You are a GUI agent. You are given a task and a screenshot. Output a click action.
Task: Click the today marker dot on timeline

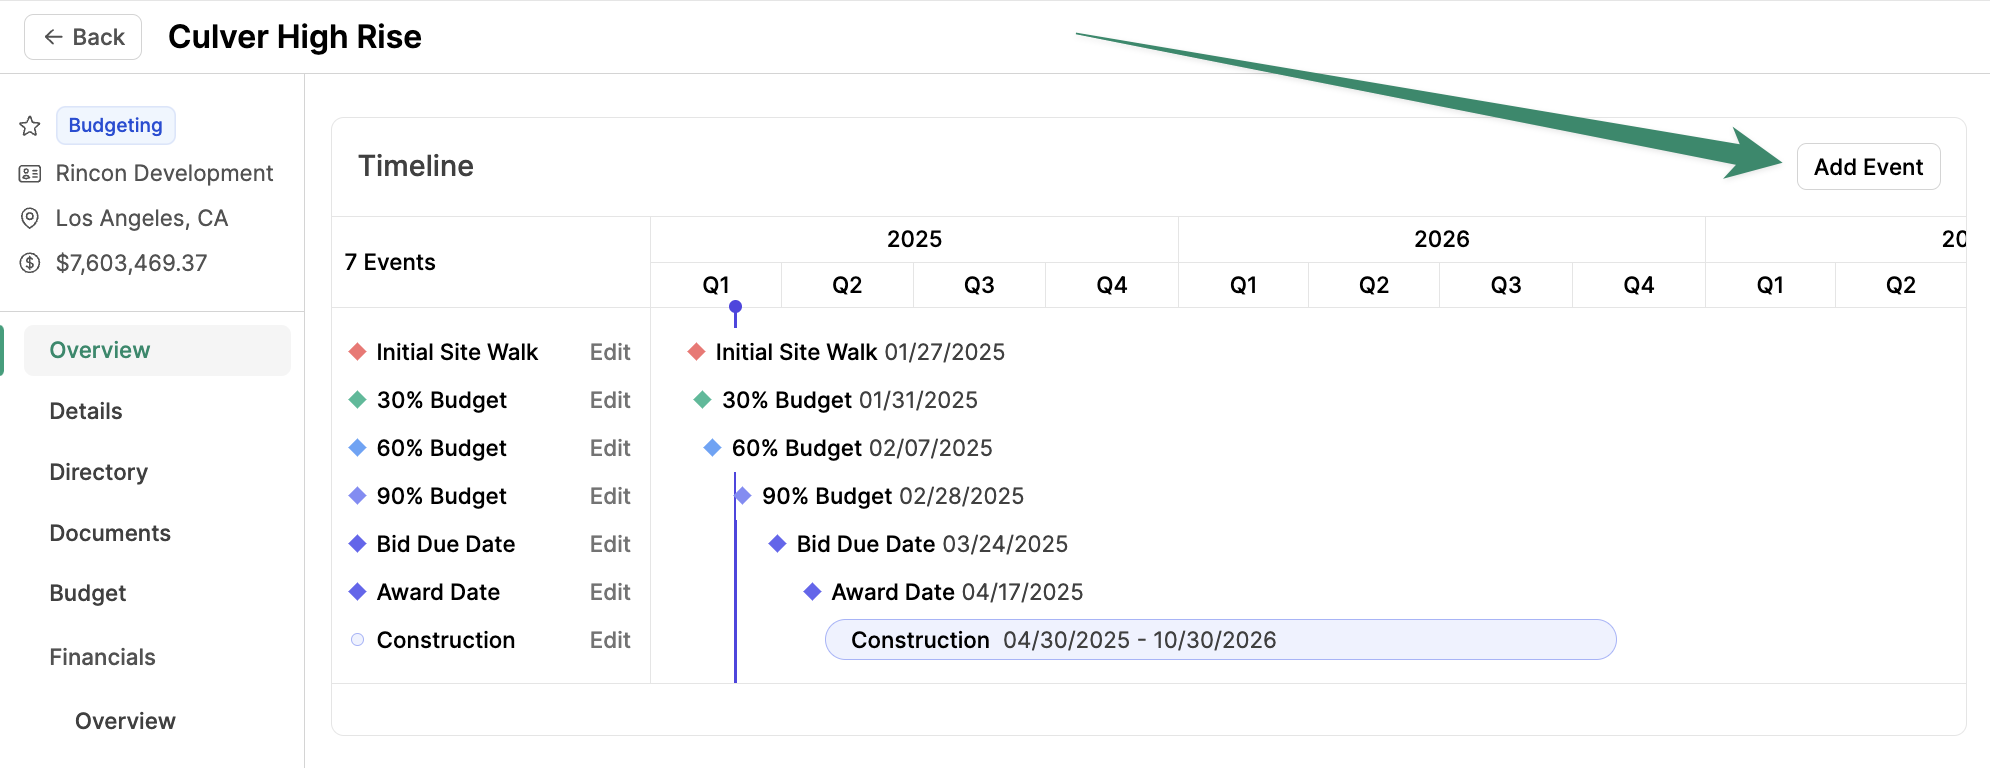pyautogui.click(x=735, y=307)
